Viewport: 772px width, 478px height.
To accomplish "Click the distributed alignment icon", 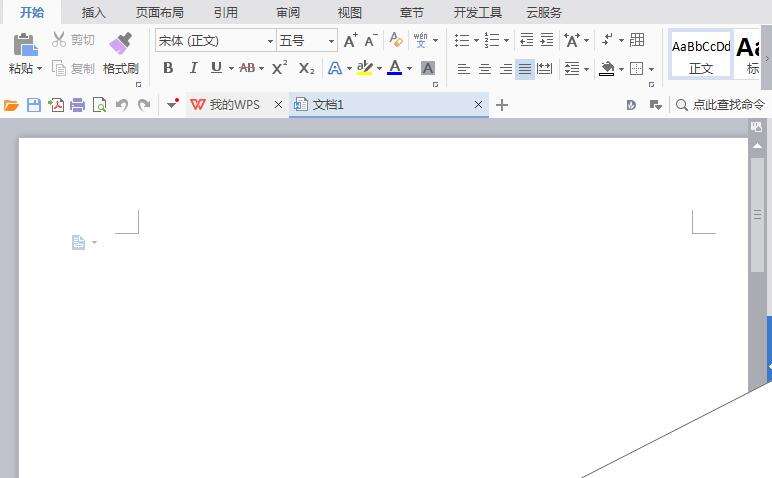I will [545, 68].
